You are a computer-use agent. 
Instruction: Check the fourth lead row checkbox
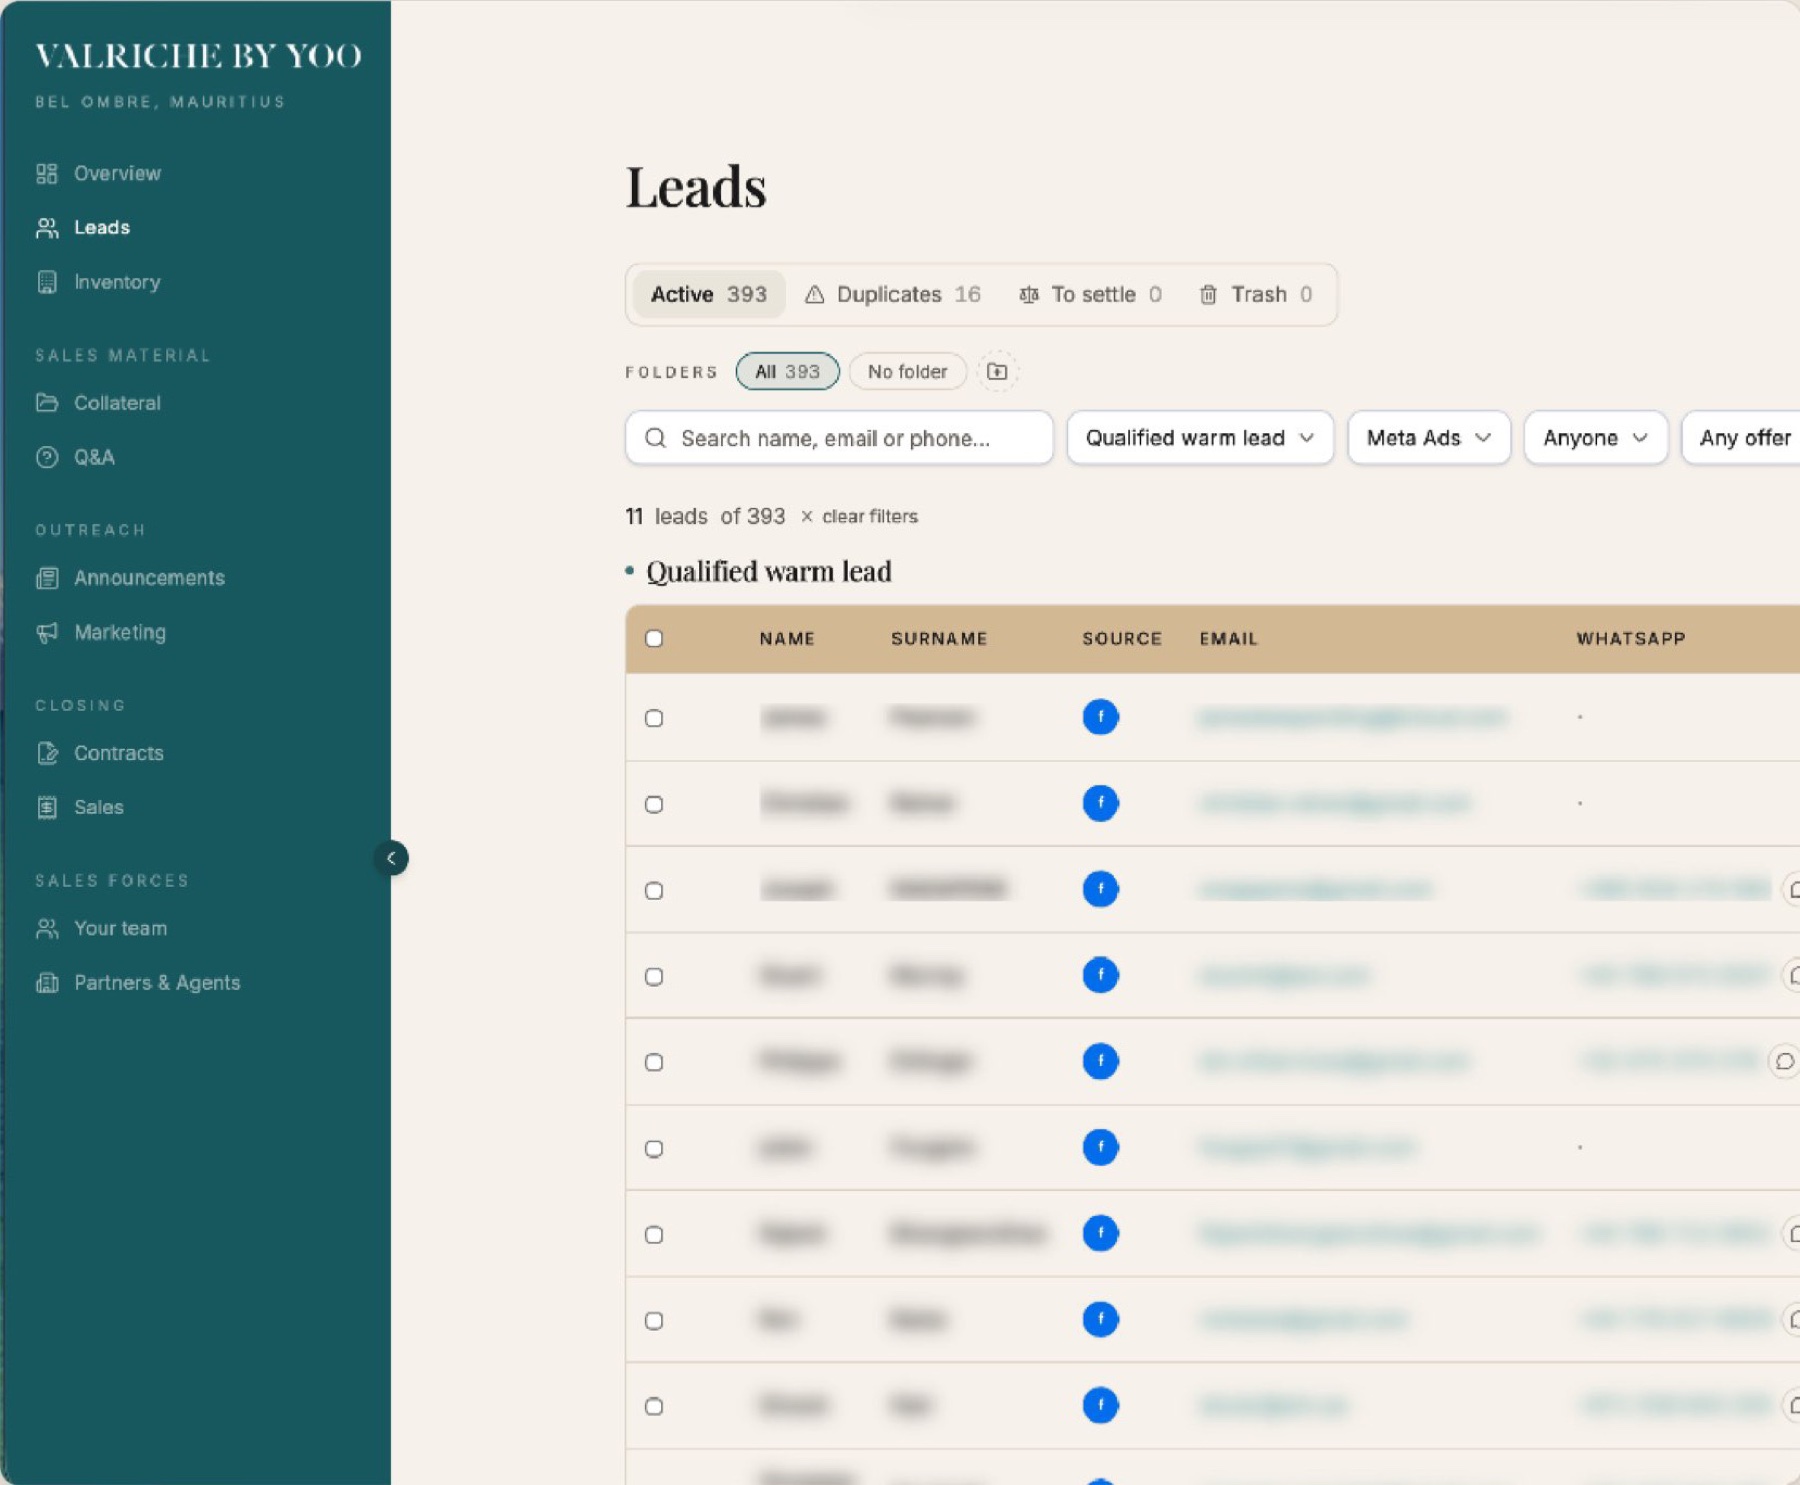pos(654,976)
